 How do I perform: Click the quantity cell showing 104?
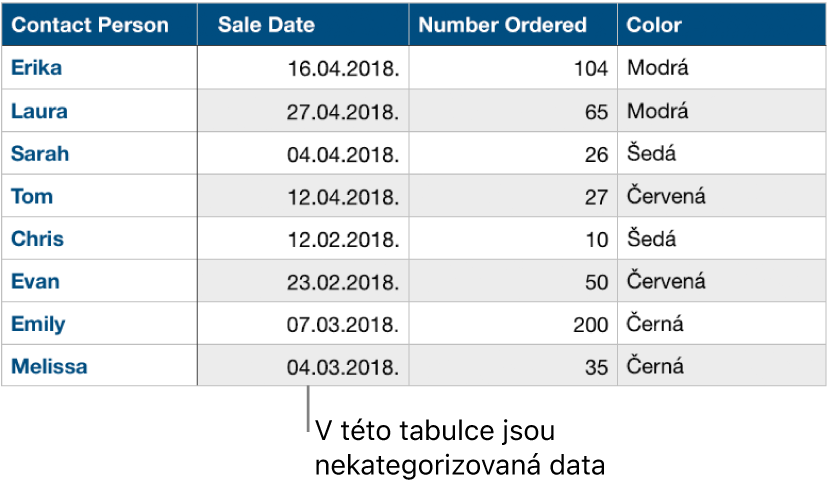pyautogui.click(x=513, y=68)
